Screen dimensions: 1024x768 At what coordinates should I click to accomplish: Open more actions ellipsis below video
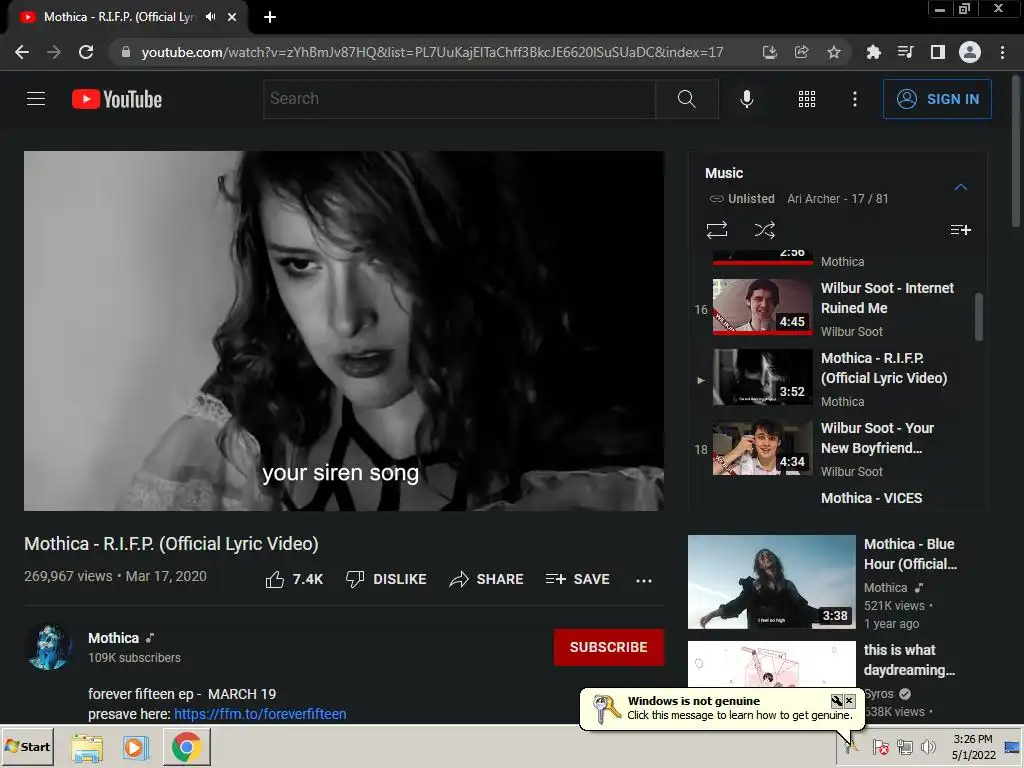pyautogui.click(x=644, y=580)
